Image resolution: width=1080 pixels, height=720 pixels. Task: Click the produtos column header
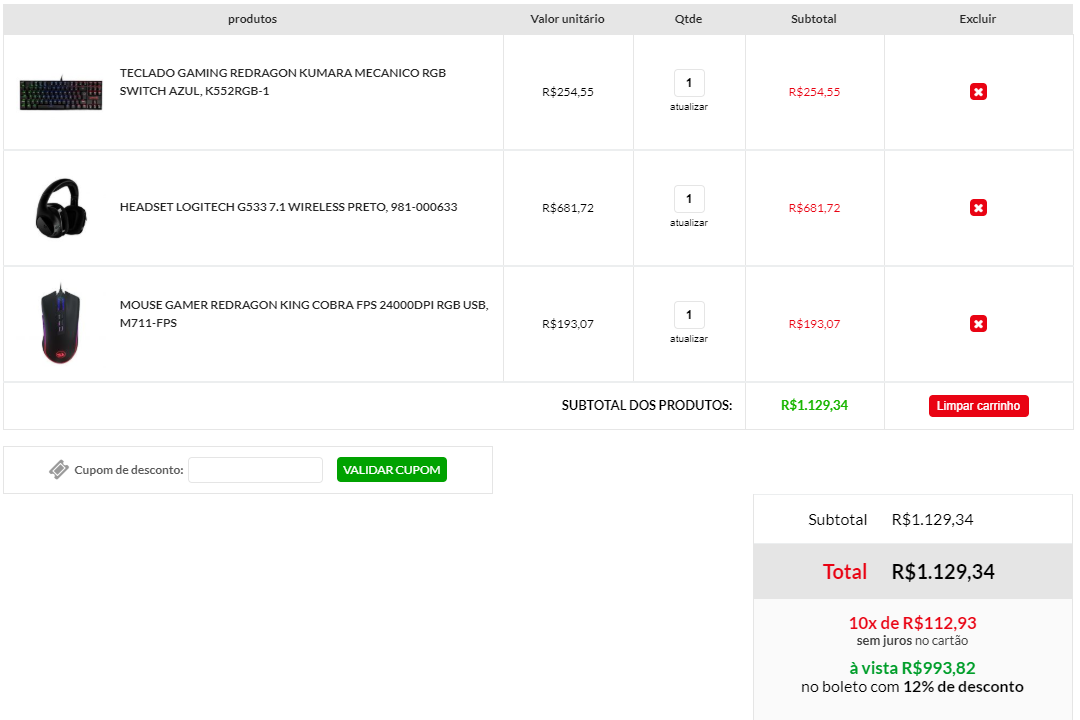click(x=252, y=19)
